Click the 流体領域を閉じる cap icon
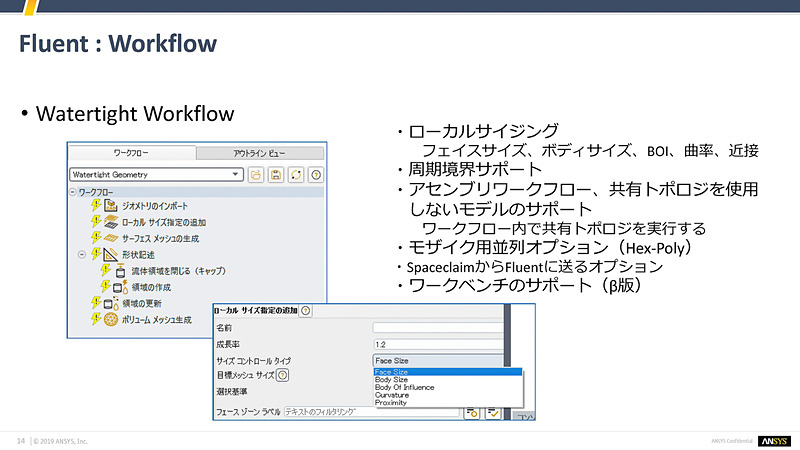This screenshot has height=450, width=800. (x=120, y=271)
